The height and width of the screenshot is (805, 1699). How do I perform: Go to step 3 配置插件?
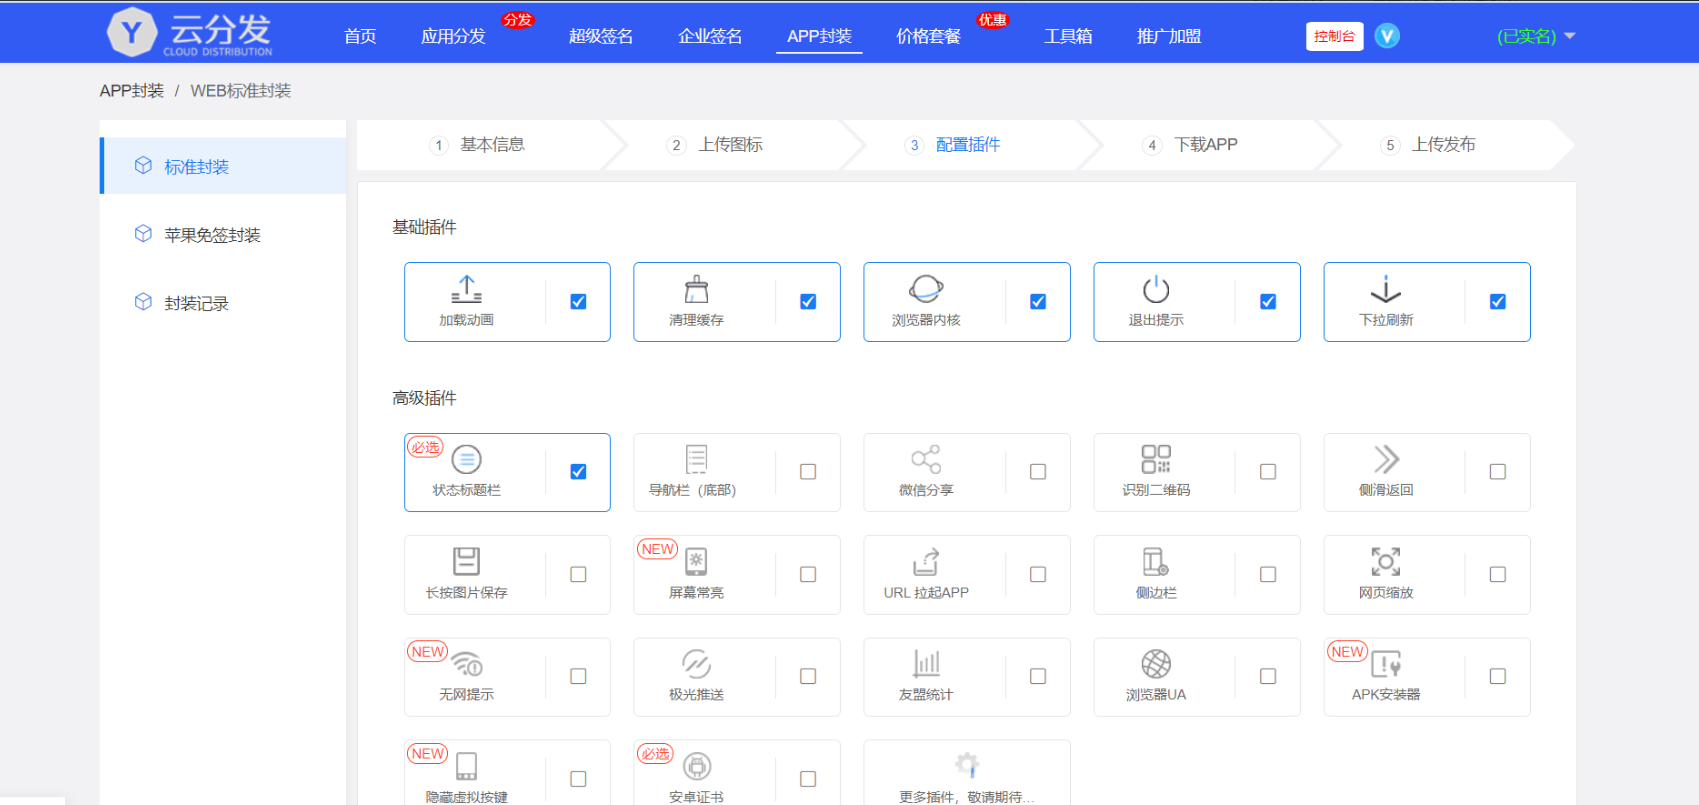[953, 145]
